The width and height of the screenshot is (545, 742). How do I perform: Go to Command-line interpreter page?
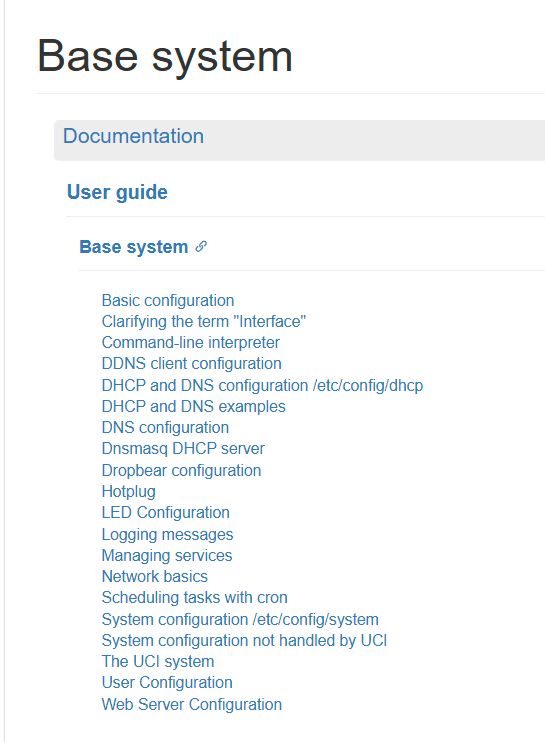coord(191,343)
